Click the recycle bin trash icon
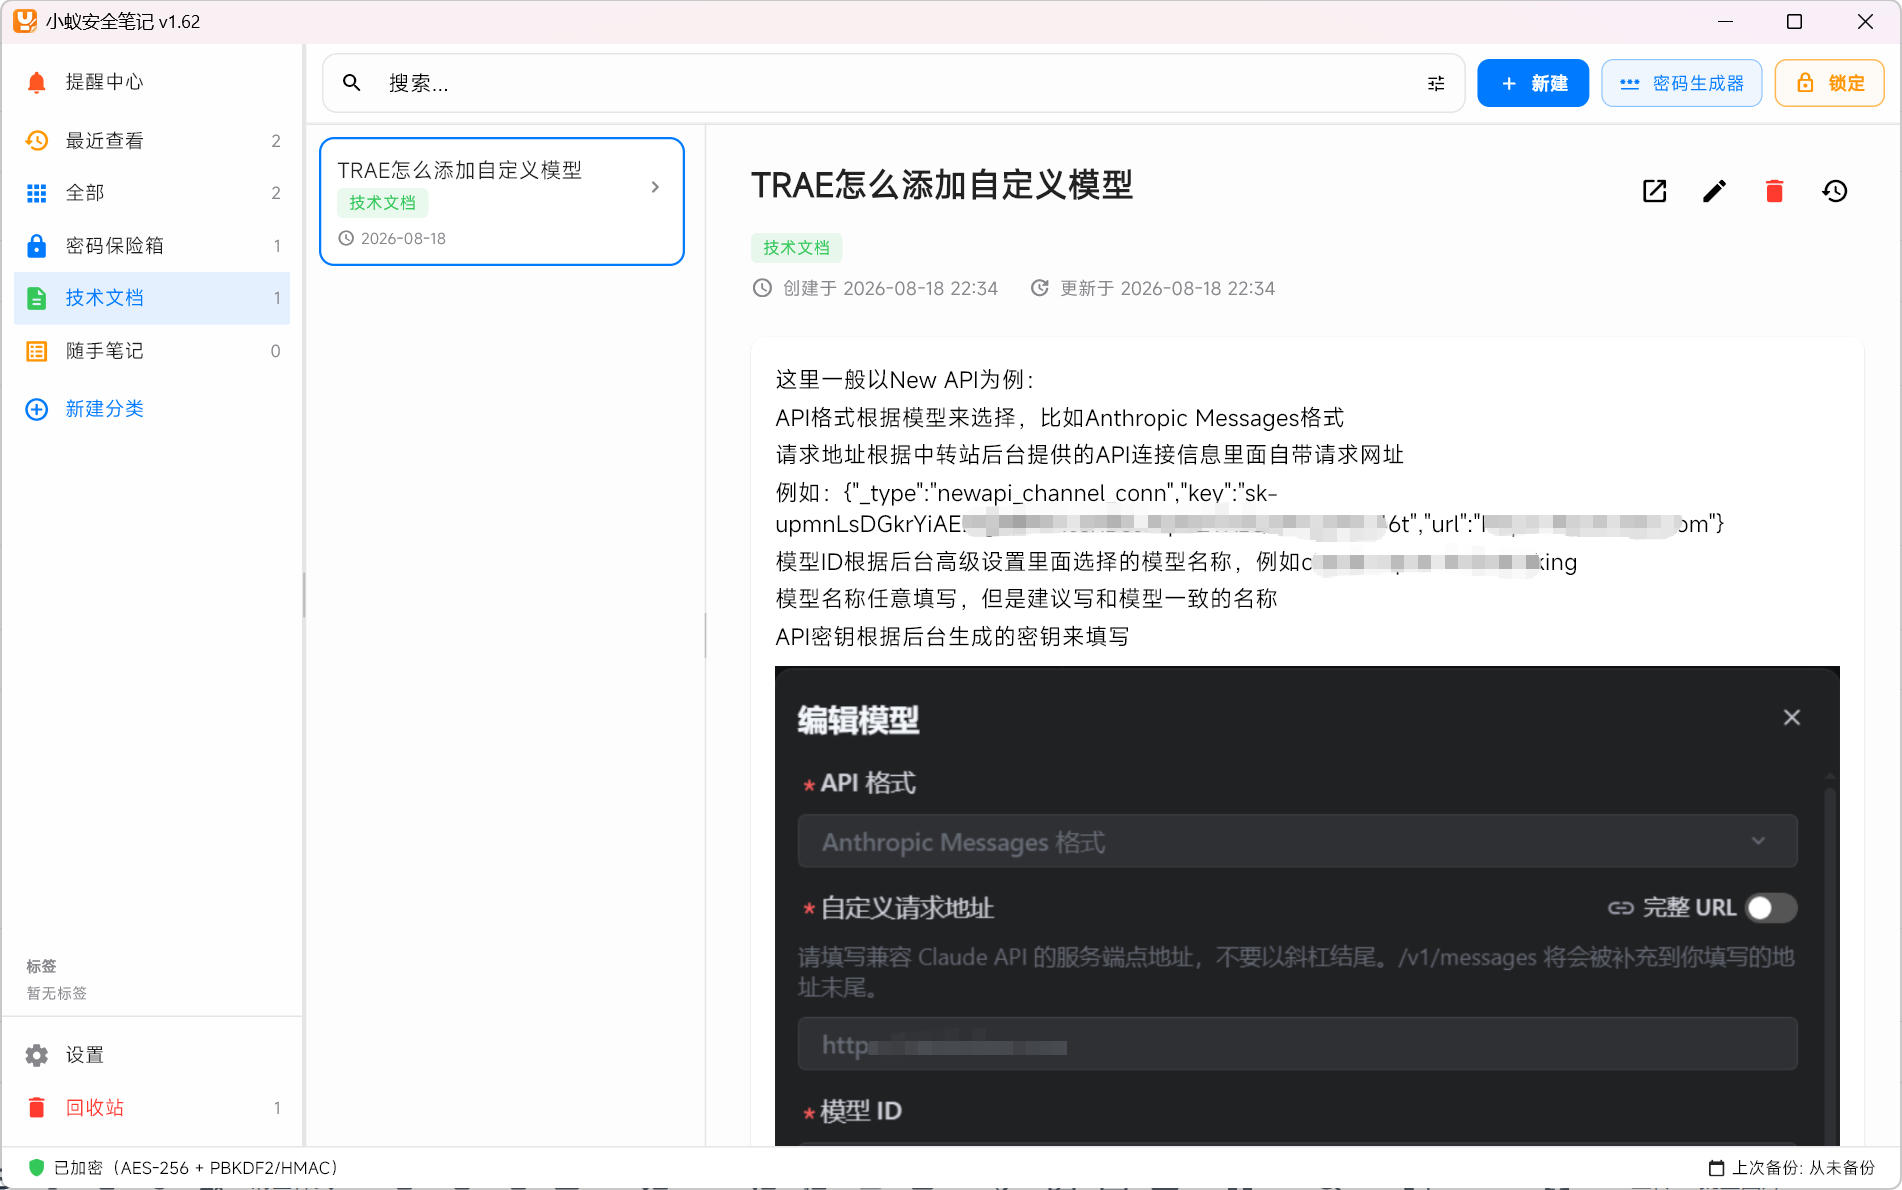Screen dimensions: 1902x1190 (37, 1107)
